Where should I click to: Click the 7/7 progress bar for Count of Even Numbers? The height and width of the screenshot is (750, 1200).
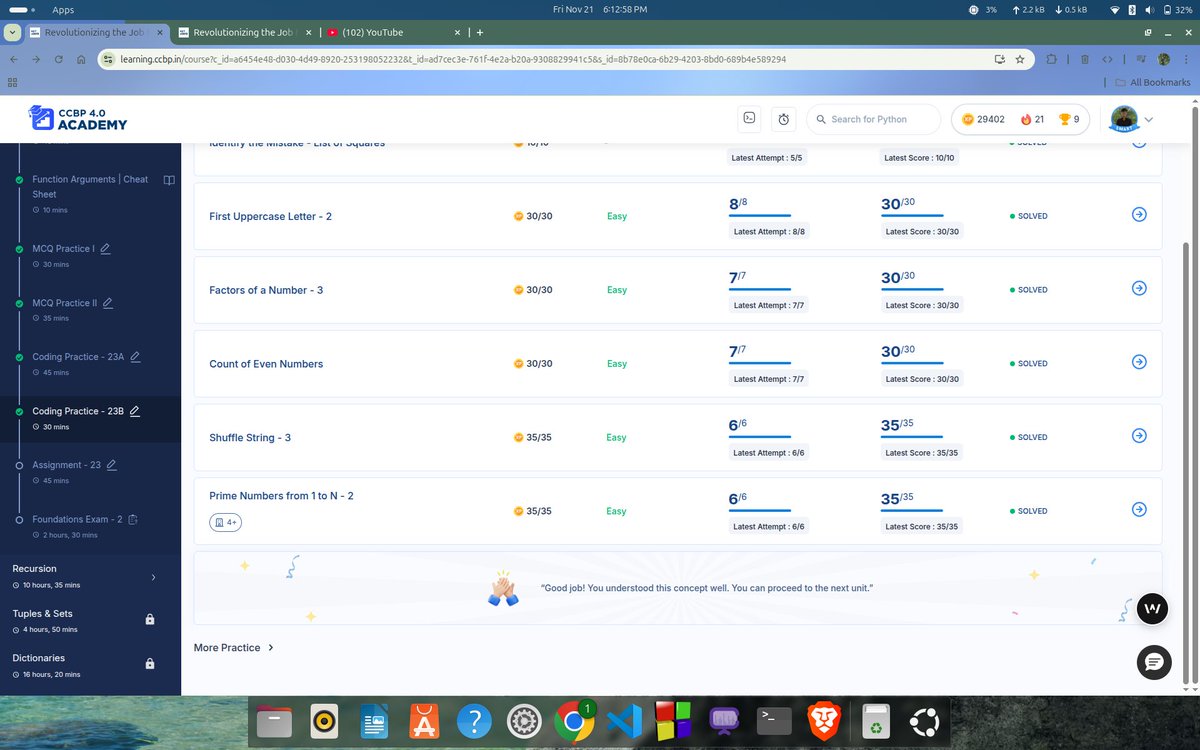[760, 362]
